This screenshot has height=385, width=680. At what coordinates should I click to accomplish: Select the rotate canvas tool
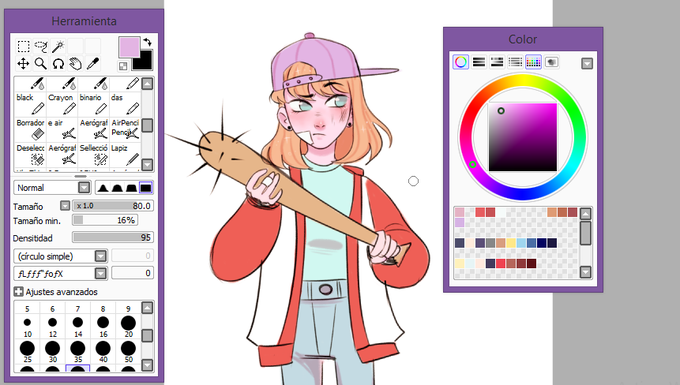[58, 64]
